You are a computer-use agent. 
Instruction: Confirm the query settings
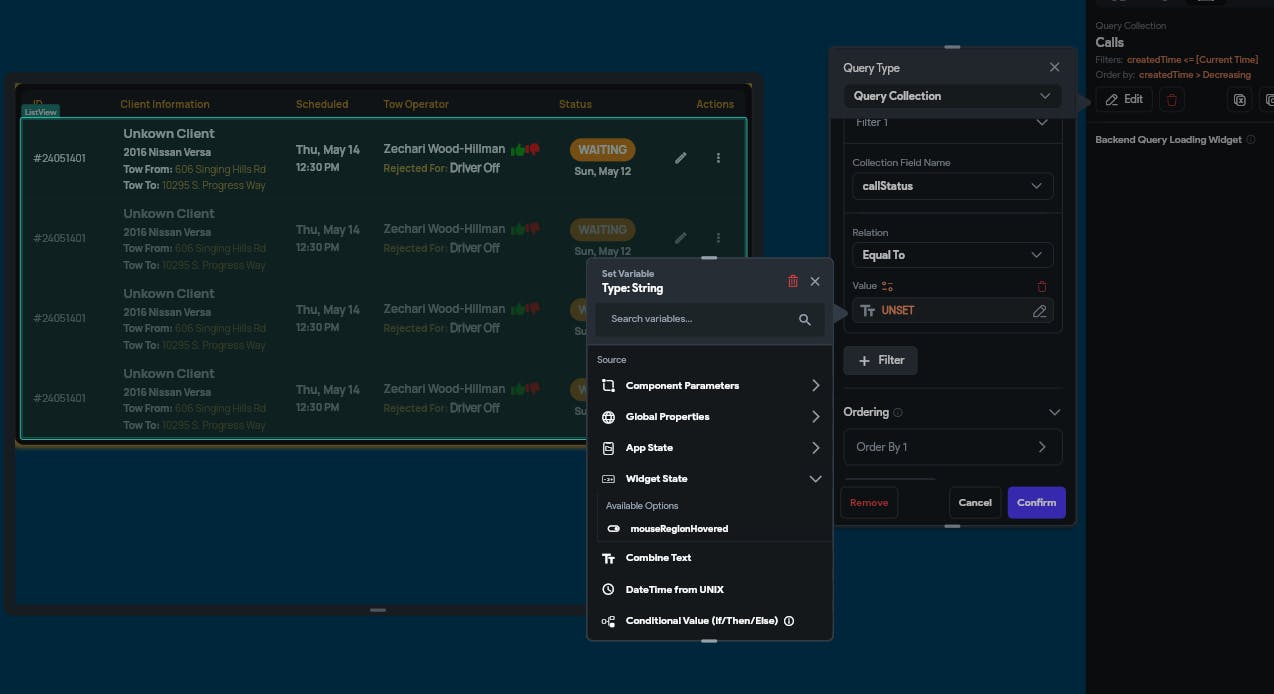(1036, 502)
